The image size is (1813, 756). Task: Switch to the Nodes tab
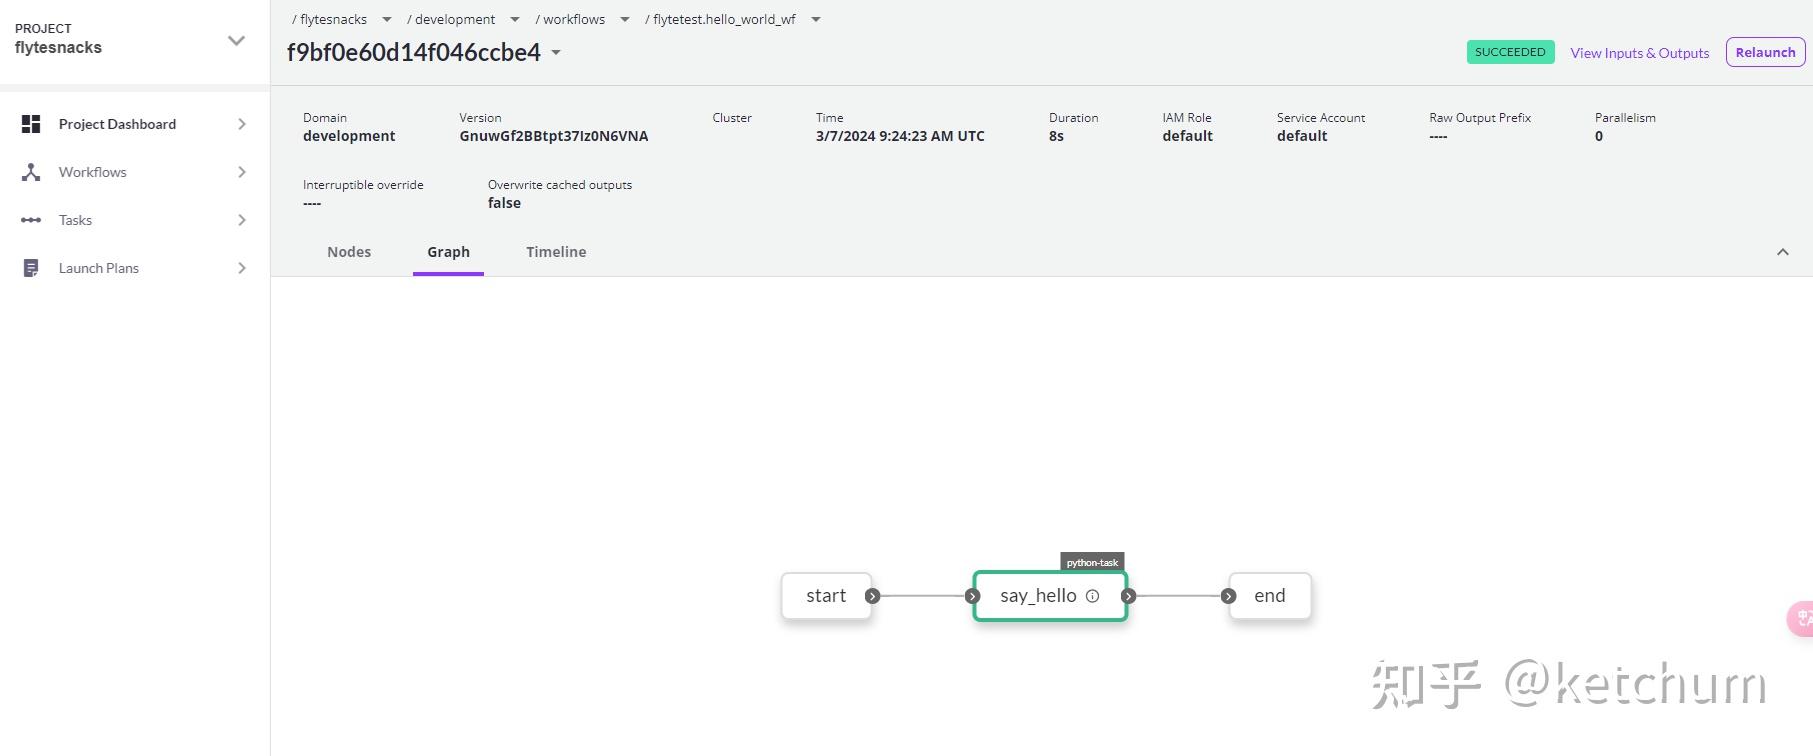pos(349,252)
